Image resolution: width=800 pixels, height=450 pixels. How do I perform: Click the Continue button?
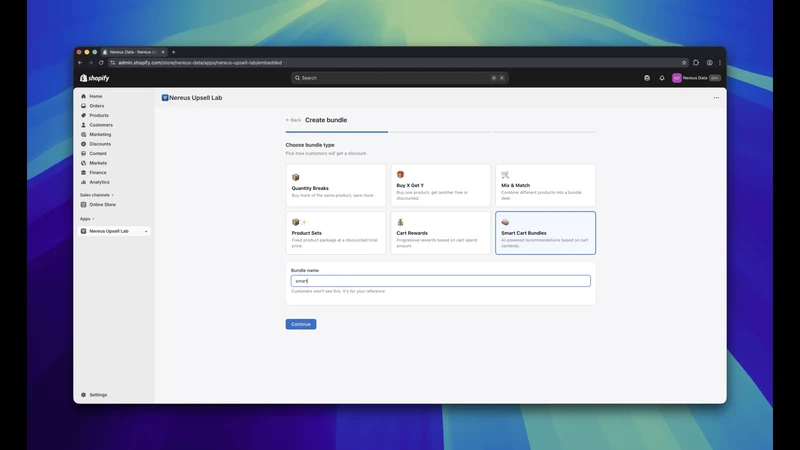[x=301, y=324]
